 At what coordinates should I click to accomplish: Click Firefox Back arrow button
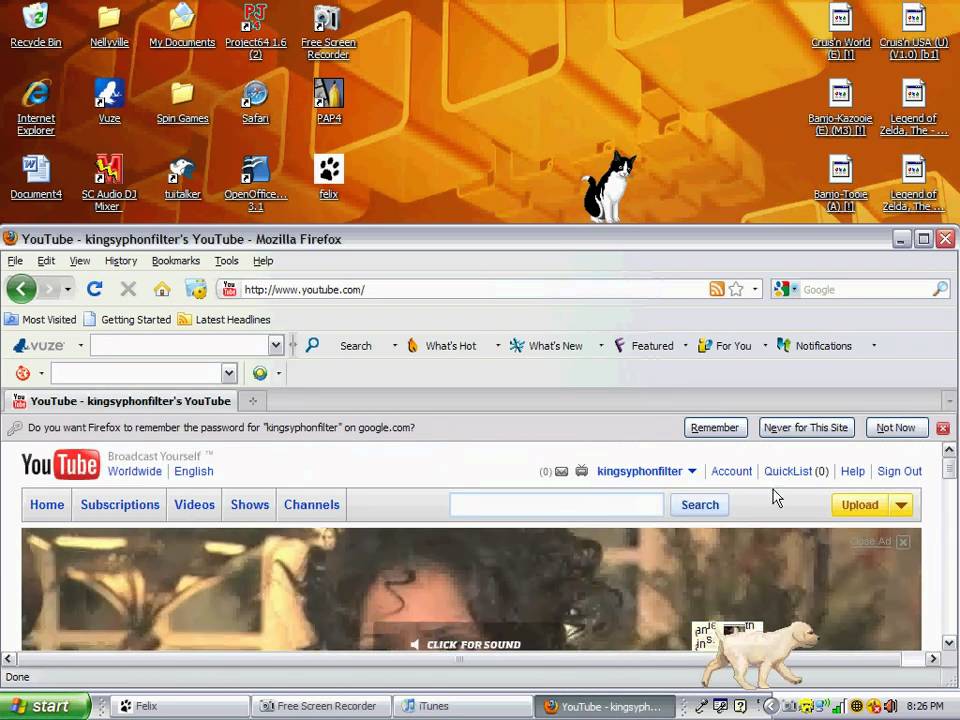tap(21, 289)
